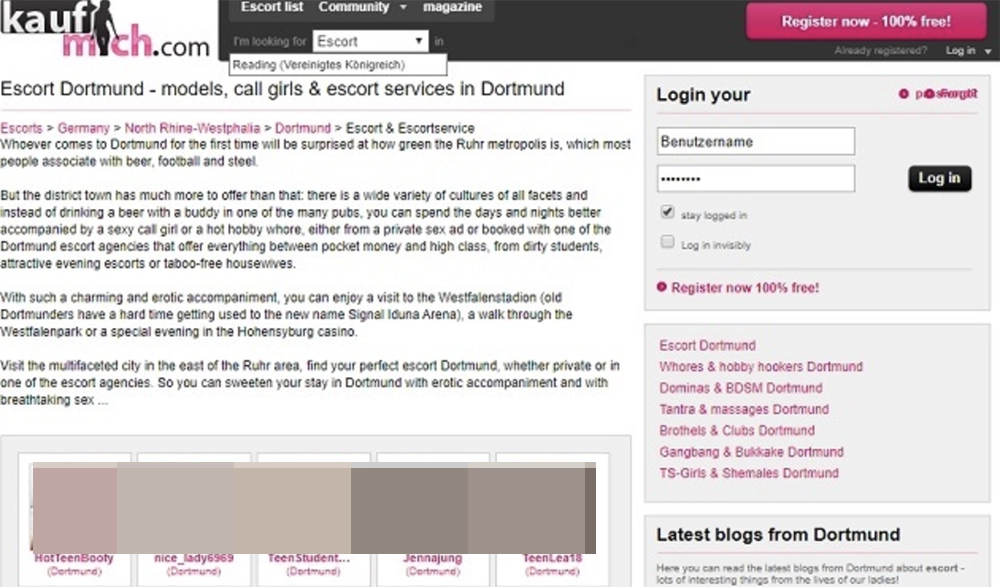The width and height of the screenshot is (1000, 587).
Task: Uncheck the stay logged in checkbox
Action: (x=667, y=212)
